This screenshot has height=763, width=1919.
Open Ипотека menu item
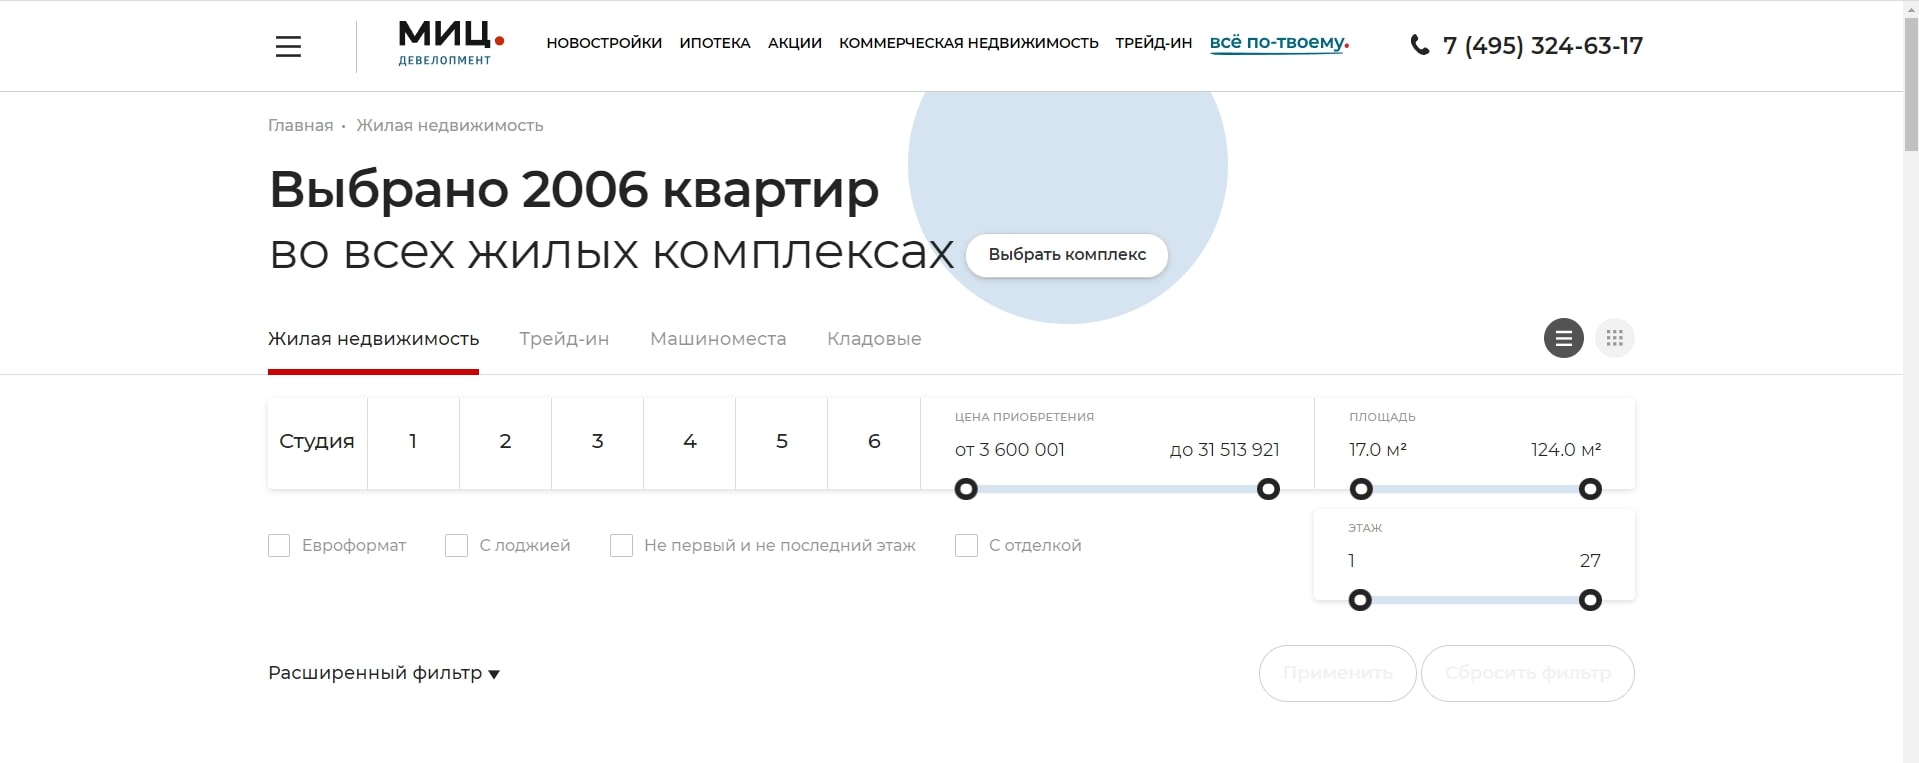[x=715, y=43]
